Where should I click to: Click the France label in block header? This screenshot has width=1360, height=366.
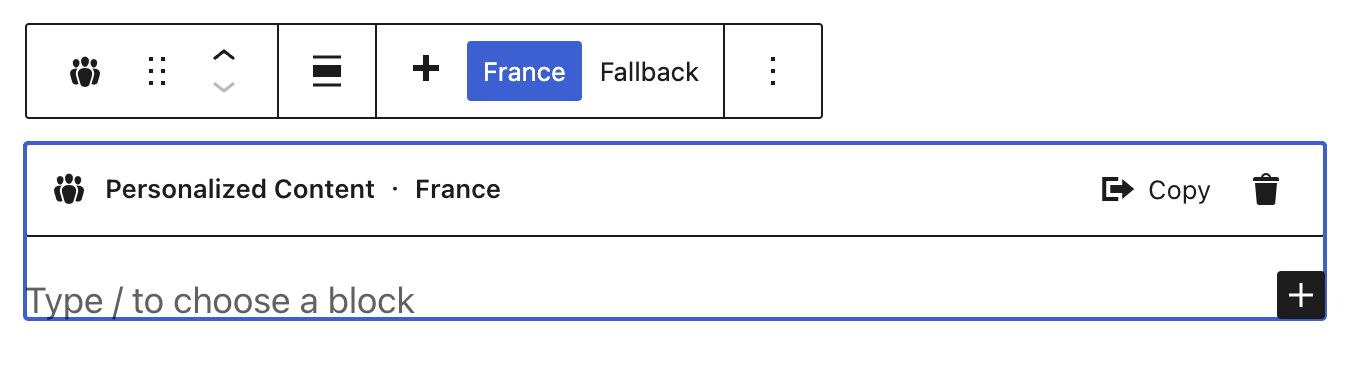(x=458, y=189)
